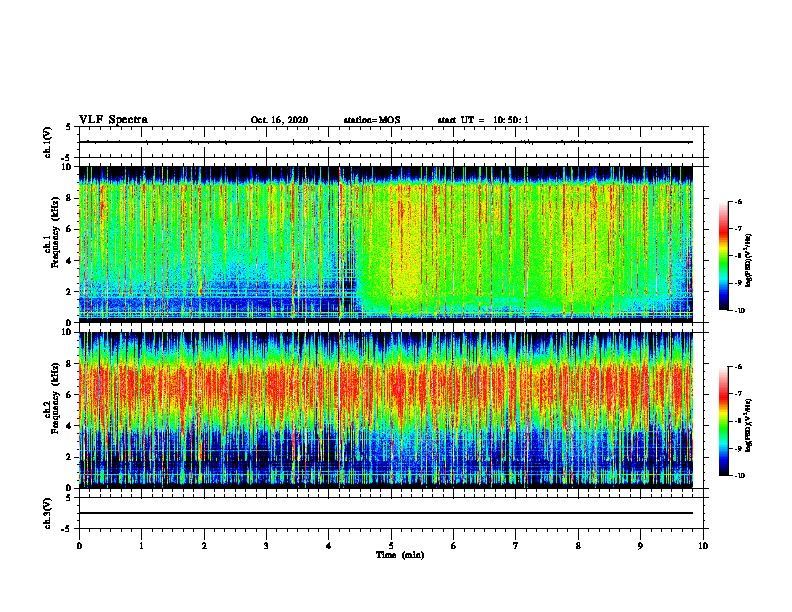Viewport: 792px width, 612px height.
Task: Click time axis tick label "9"
Action: 640,546
